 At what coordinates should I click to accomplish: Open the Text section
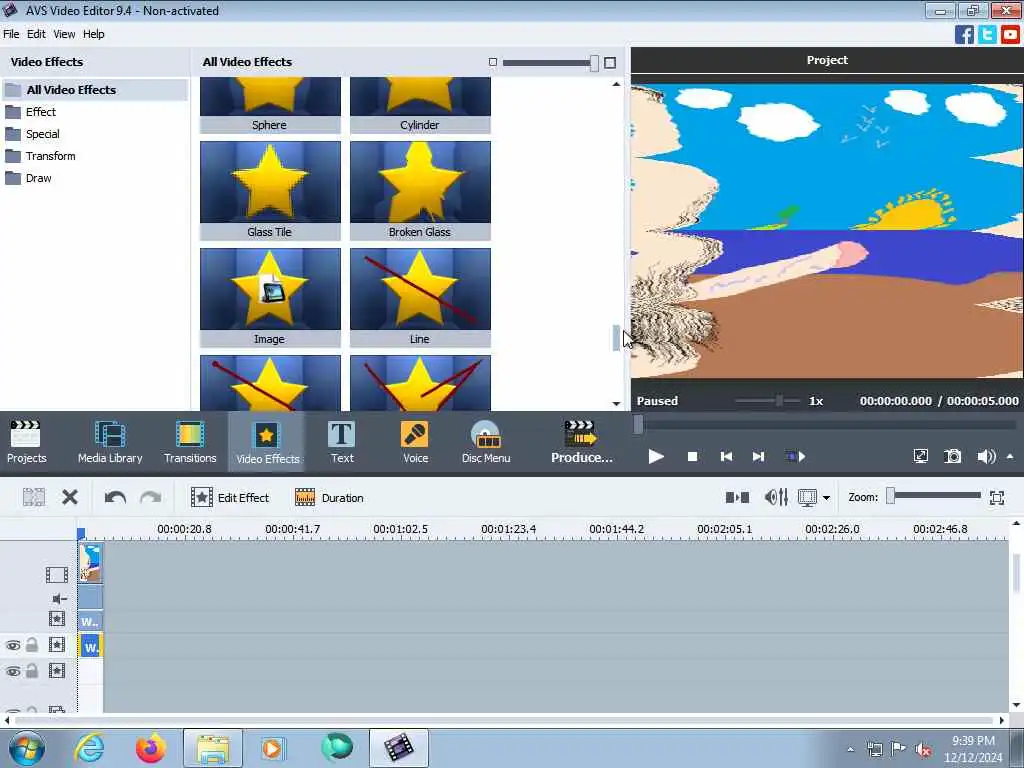(x=342, y=441)
